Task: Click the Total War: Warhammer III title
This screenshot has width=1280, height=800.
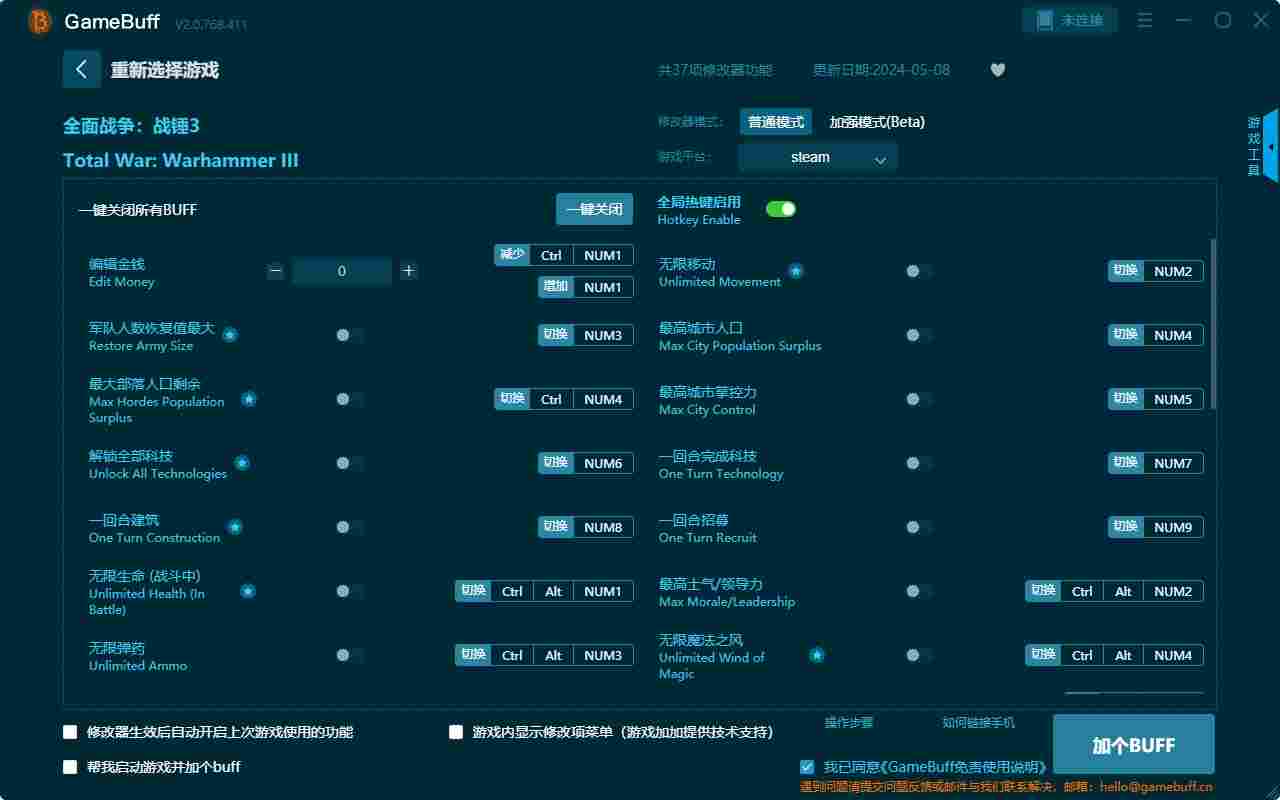Action: (x=181, y=160)
